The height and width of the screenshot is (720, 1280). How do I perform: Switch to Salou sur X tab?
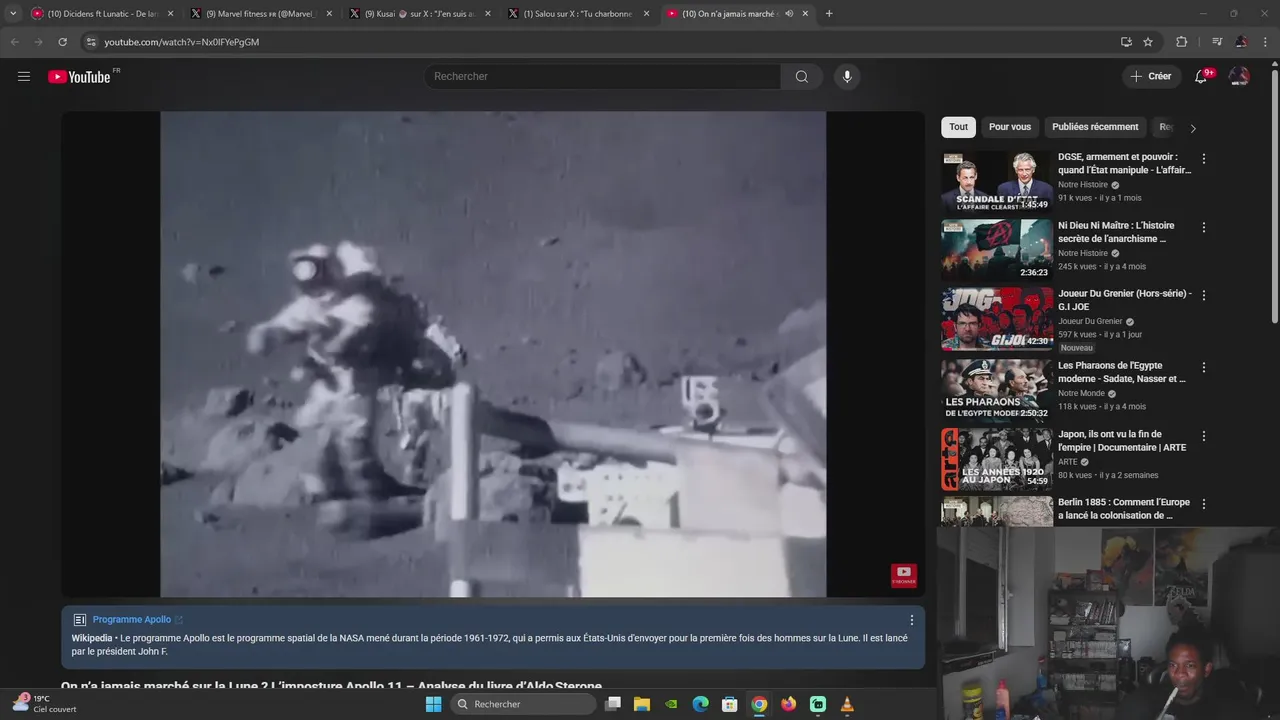[577, 14]
